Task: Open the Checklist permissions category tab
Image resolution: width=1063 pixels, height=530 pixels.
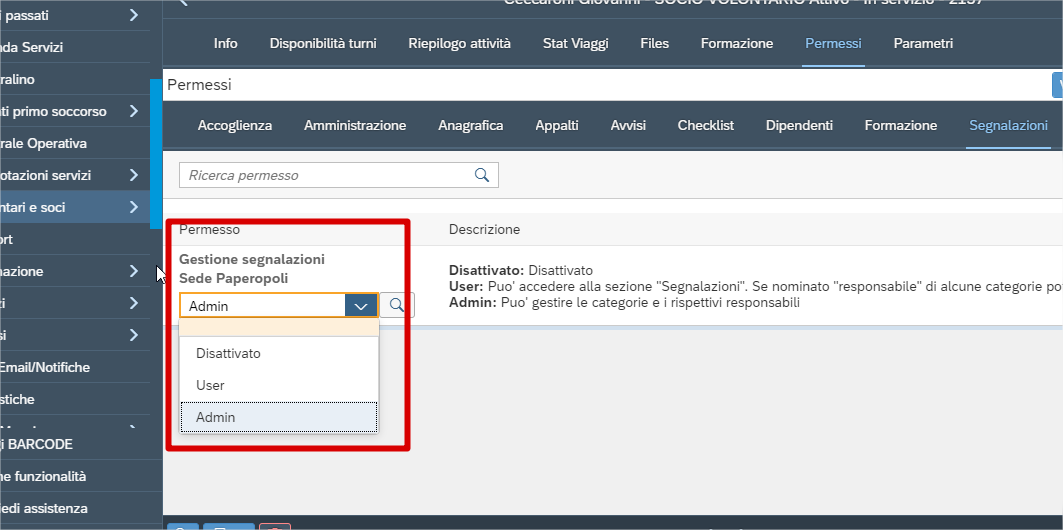Action: [x=706, y=125]
